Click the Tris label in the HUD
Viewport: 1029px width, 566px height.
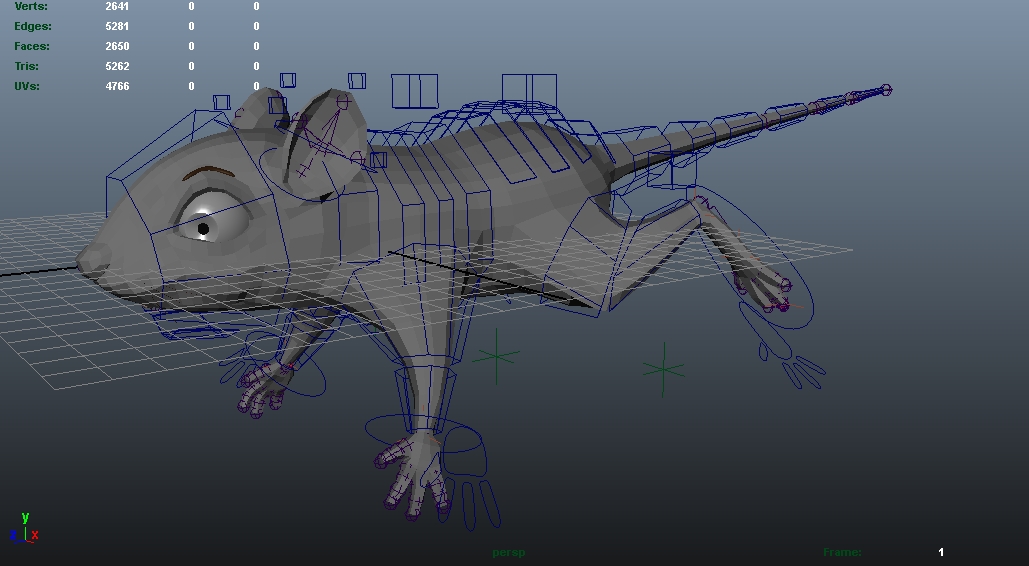[26, 66]
